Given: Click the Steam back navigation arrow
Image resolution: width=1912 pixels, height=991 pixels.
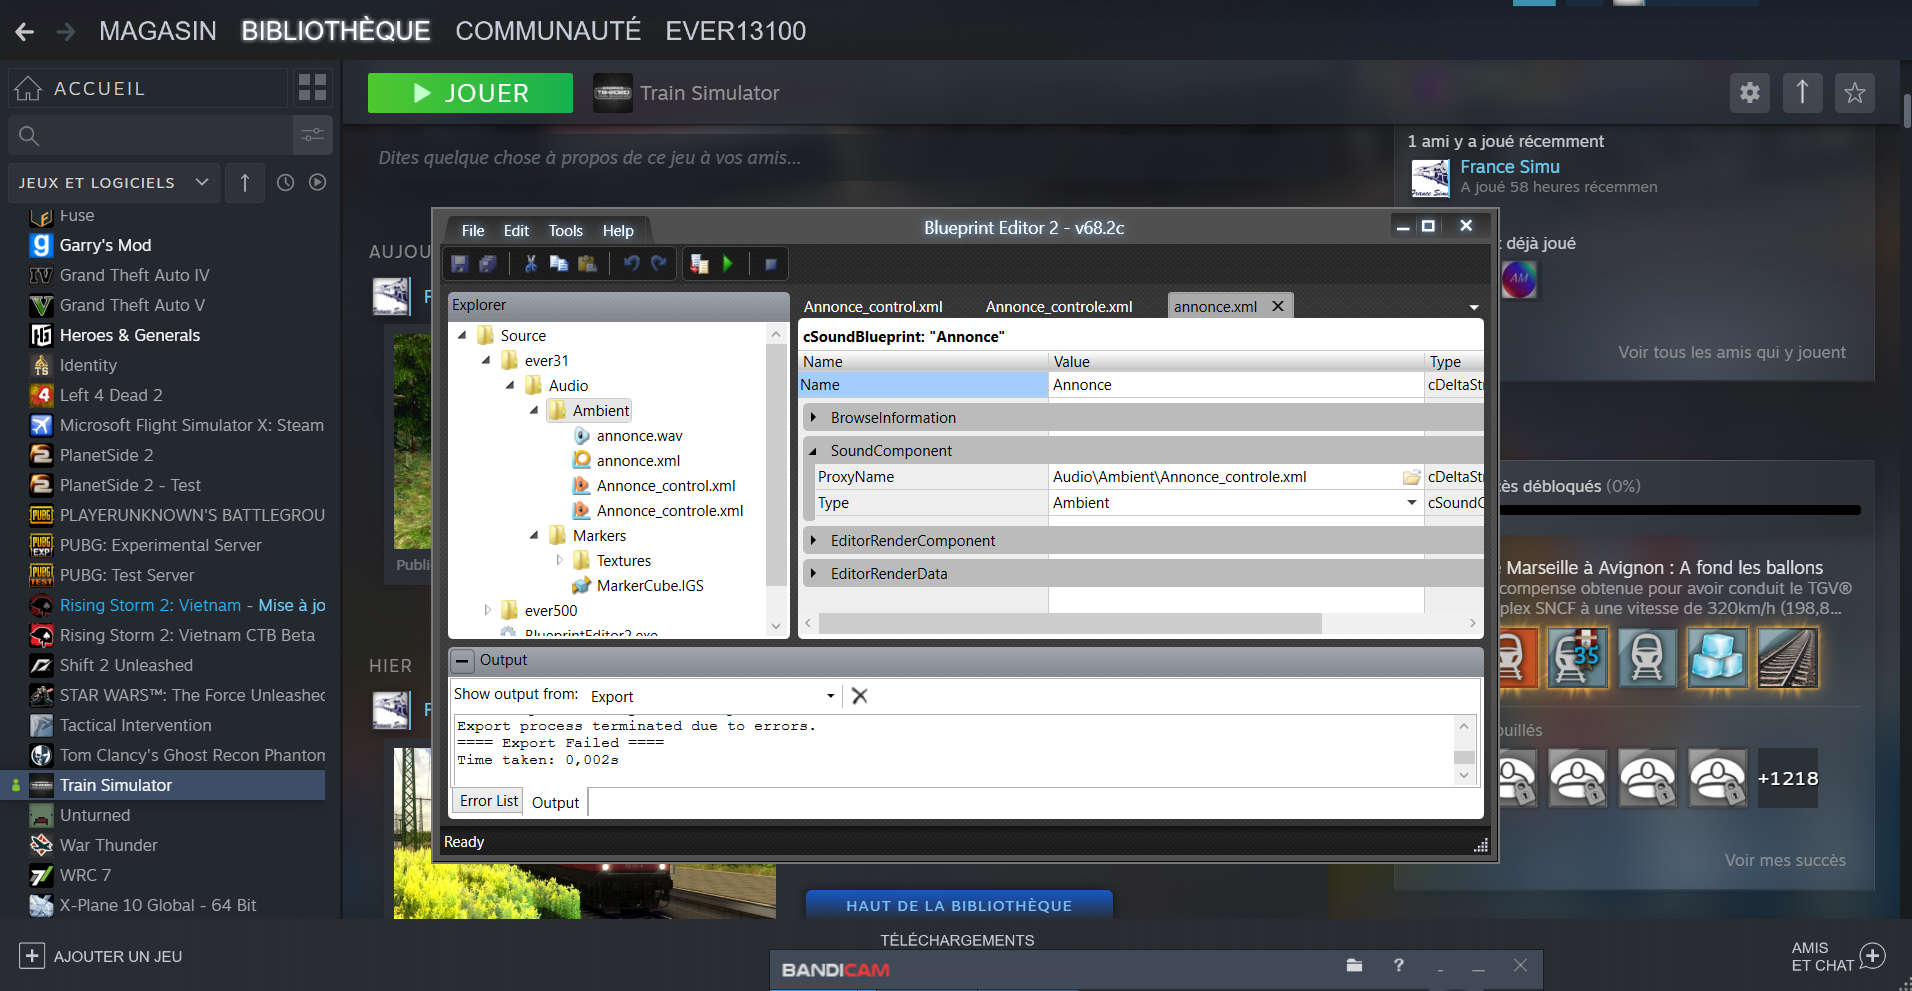Looking at the screenshot, I should click(x=25, y=32).
